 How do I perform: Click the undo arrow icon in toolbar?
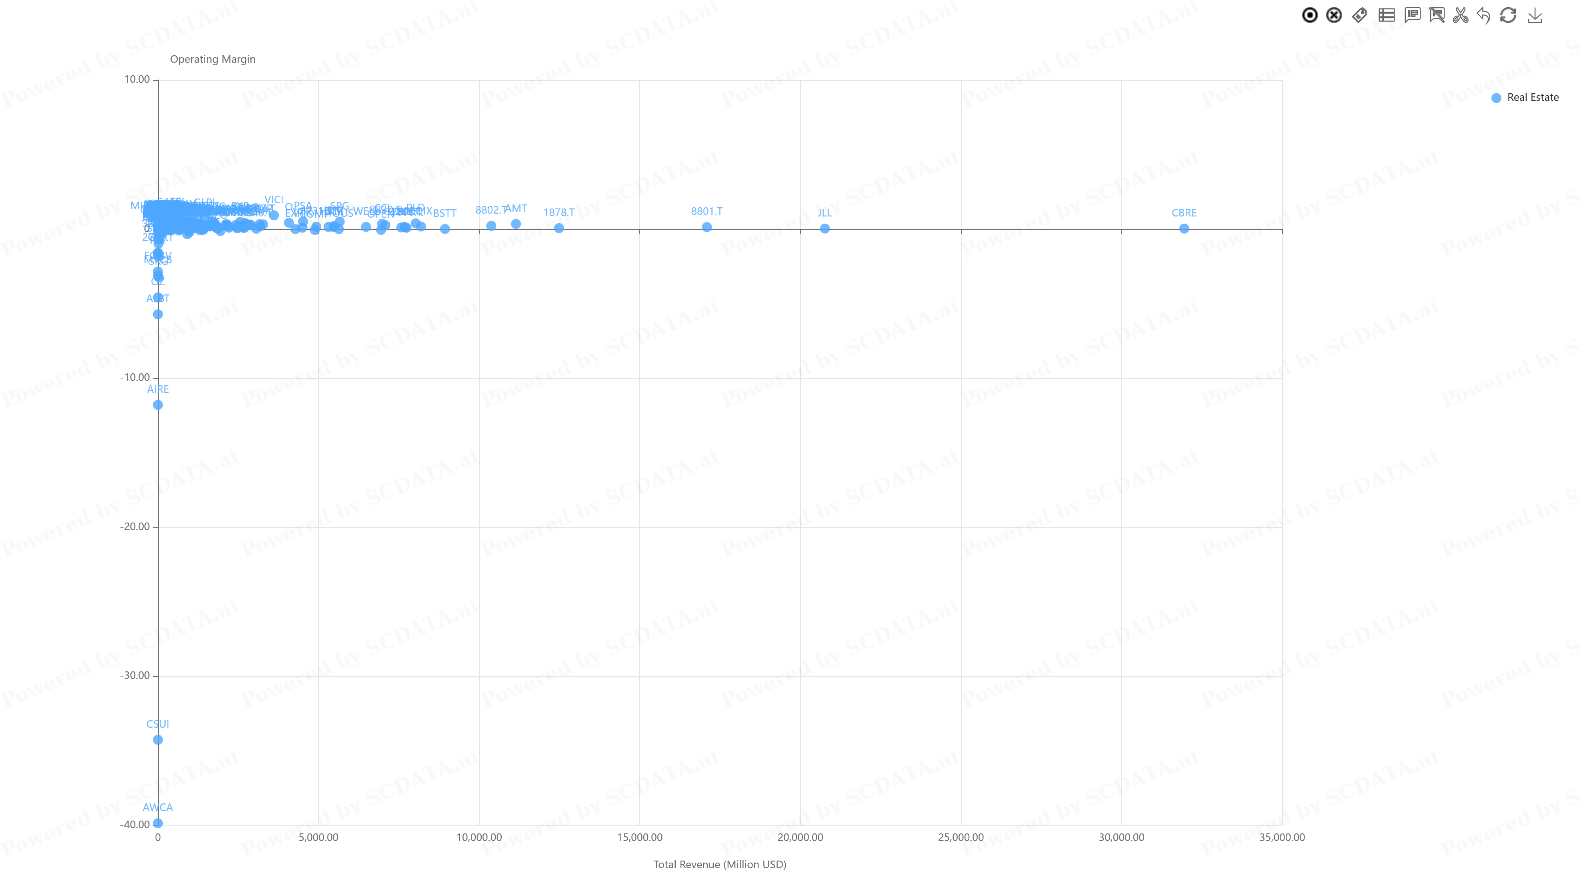click(1484, 15)
